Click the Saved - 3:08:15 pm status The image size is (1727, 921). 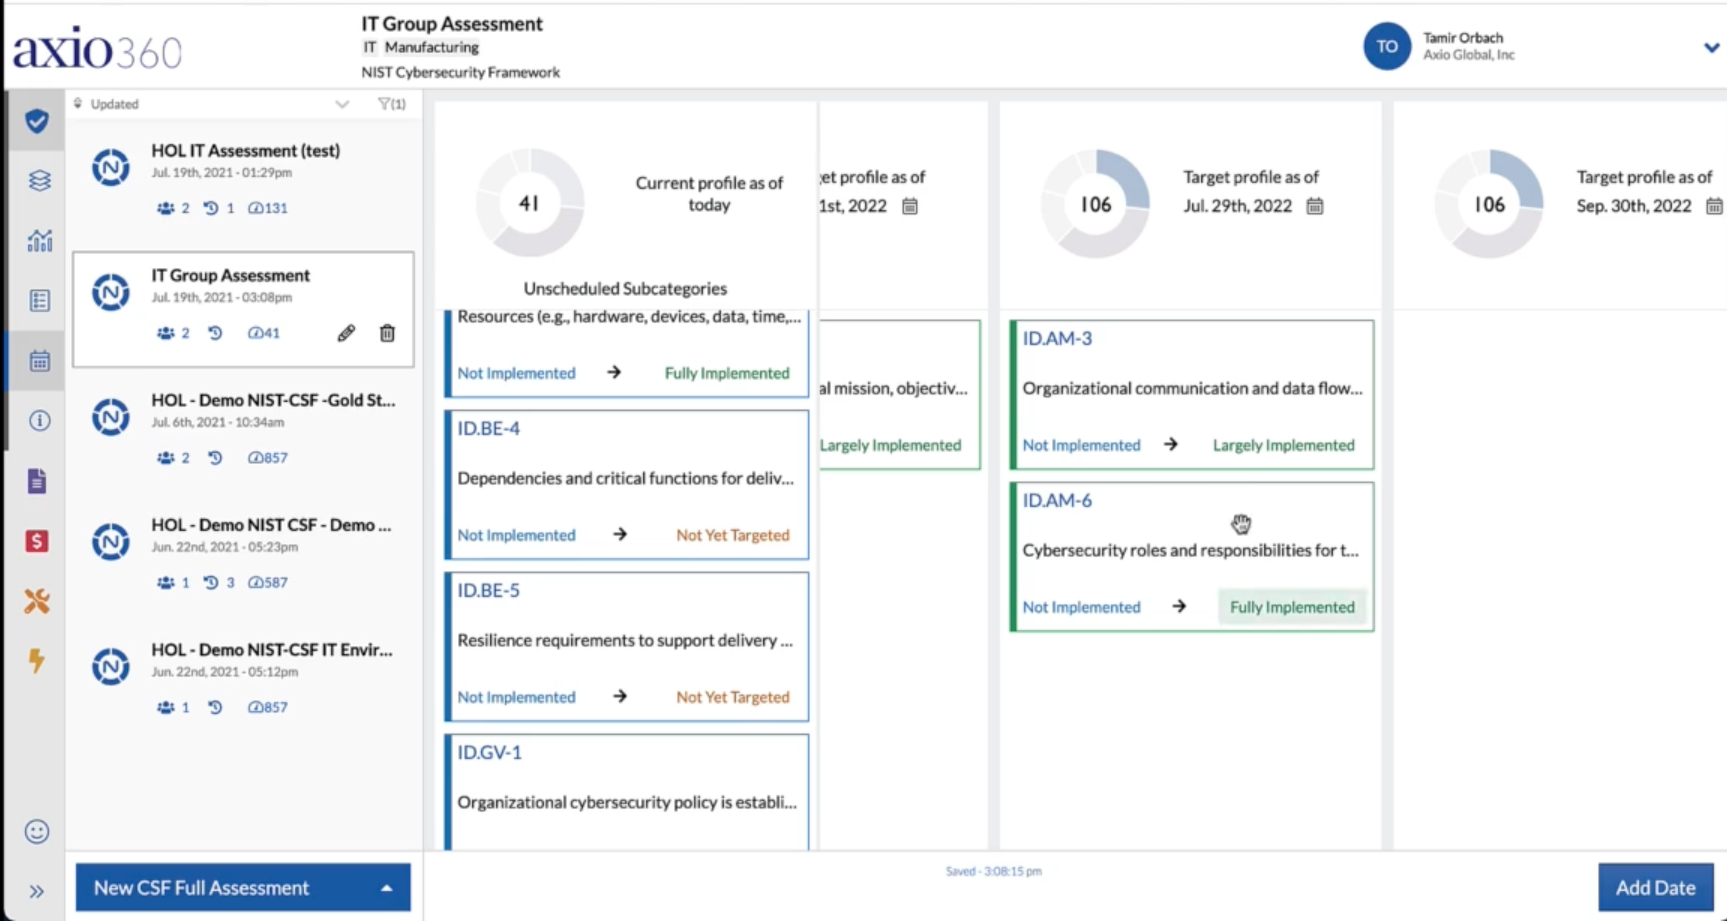[x=994, y=871]
